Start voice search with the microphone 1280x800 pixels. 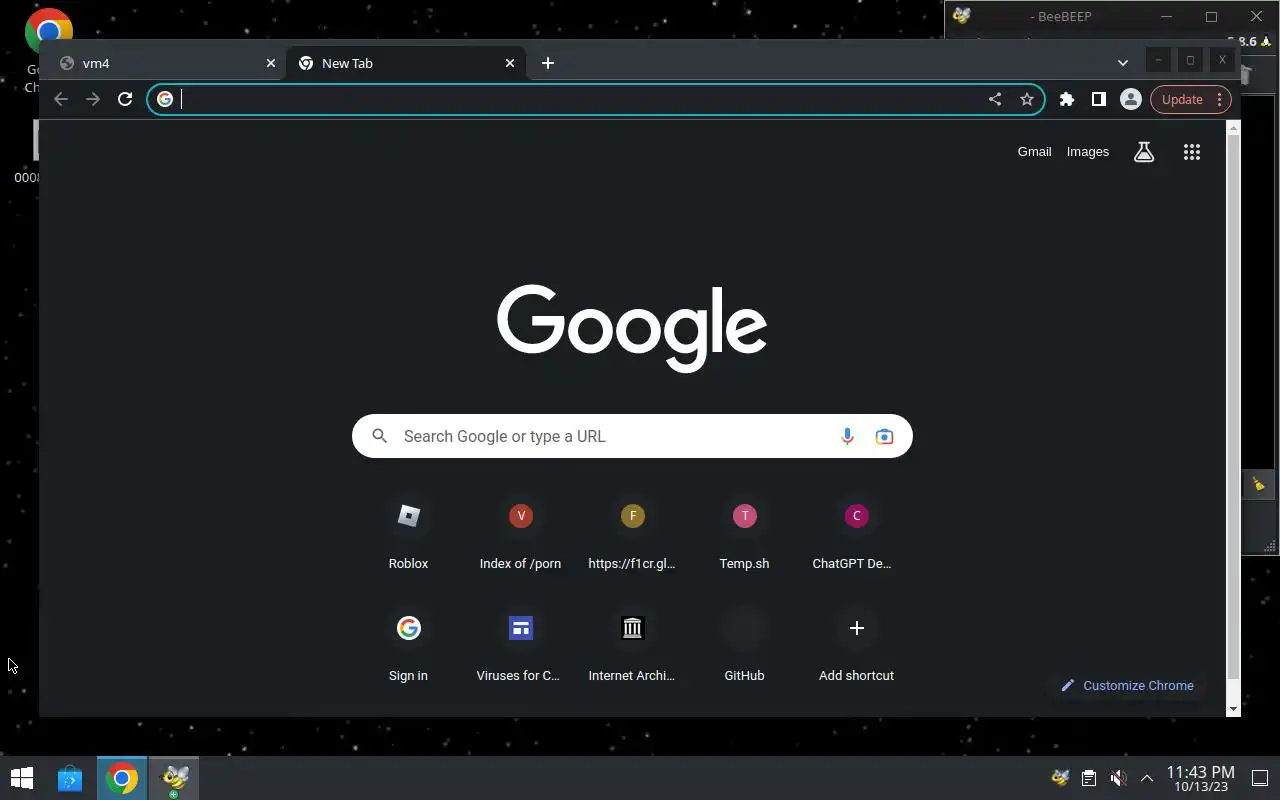pyautogui.click(x=847, y=436)
